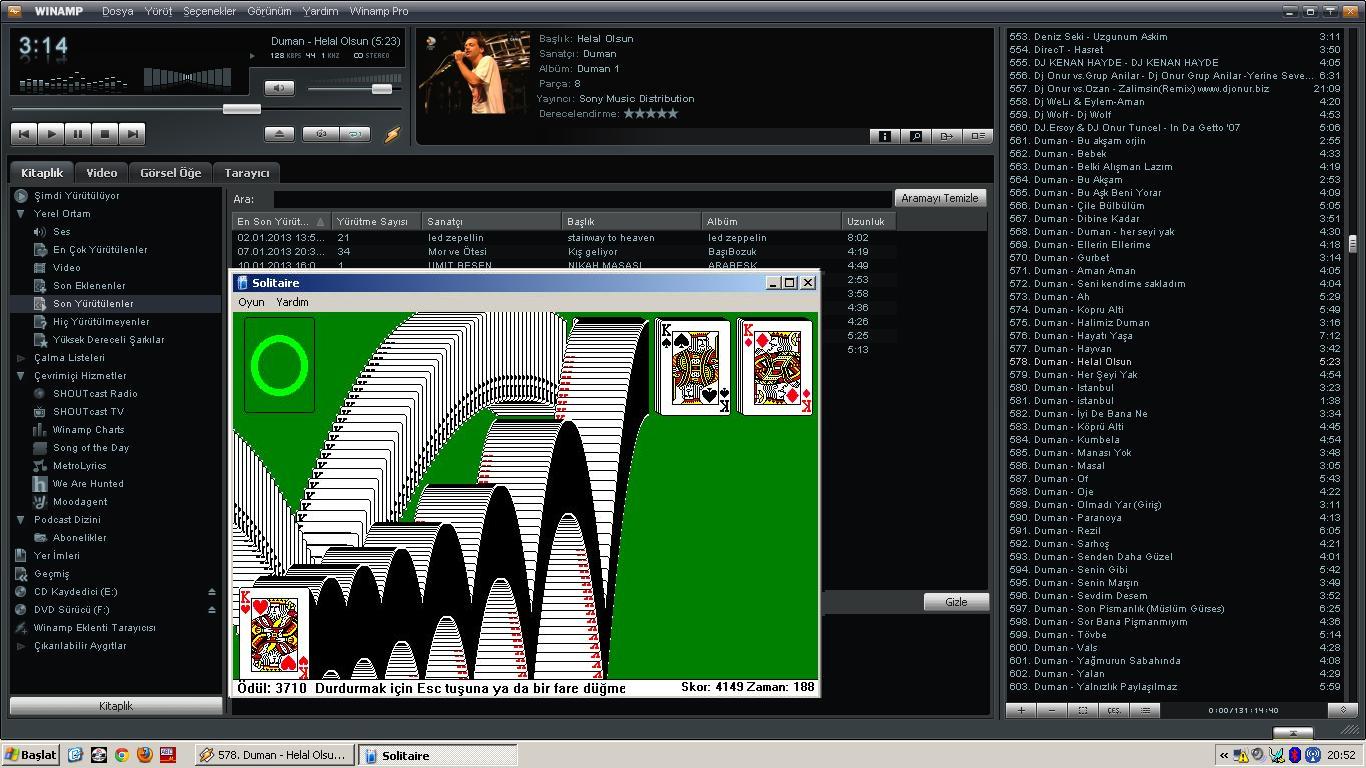Image resolution: width=1366 pixels, height=768 pixels.
Task: Open MetroLyrics service
Action: click(79, 466)
